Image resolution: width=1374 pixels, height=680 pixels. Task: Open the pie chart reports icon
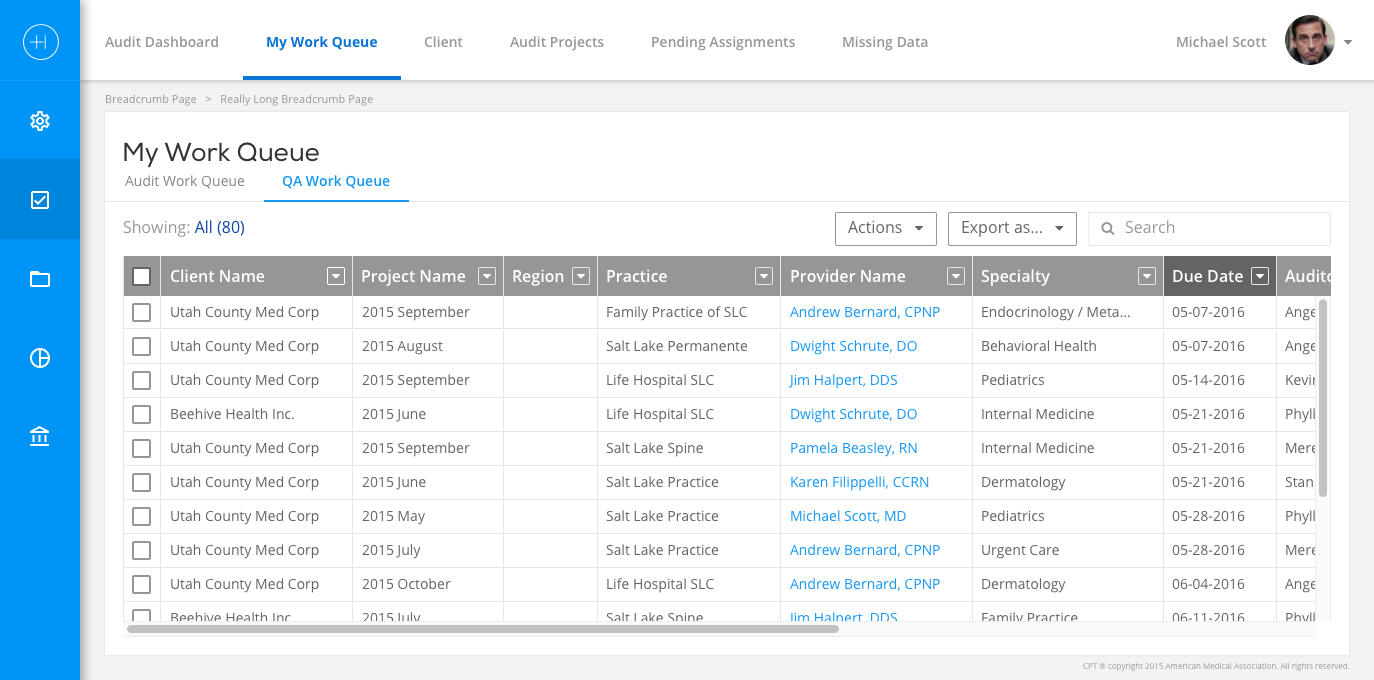click(x=40, y=358)
